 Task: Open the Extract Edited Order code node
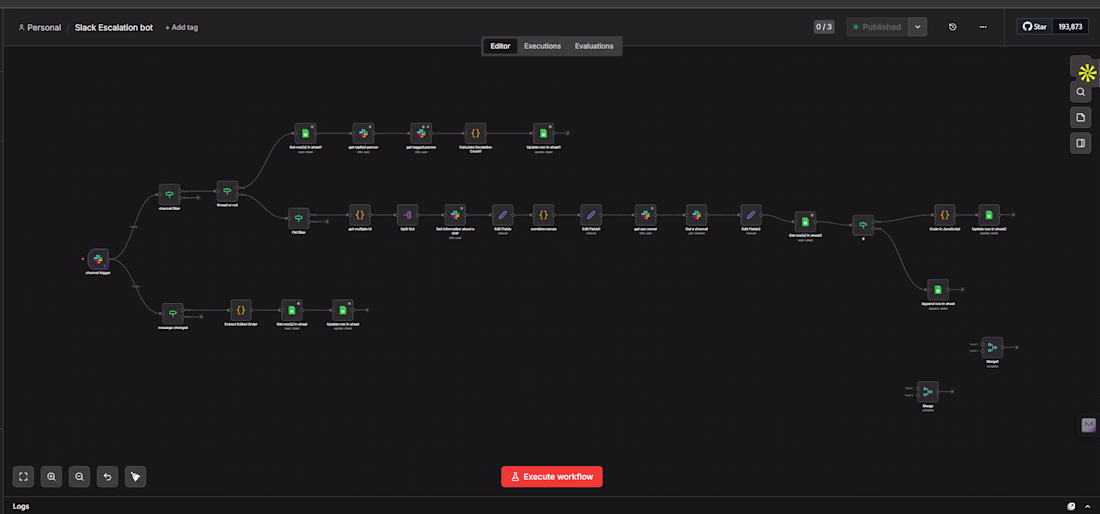(241, 310)
